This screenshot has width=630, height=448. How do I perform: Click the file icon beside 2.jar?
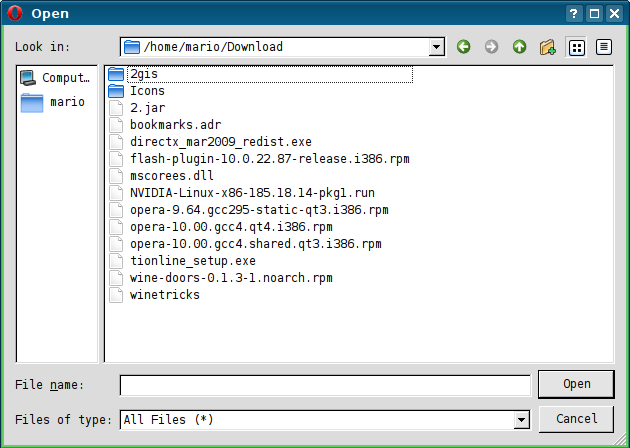[116, 108]
